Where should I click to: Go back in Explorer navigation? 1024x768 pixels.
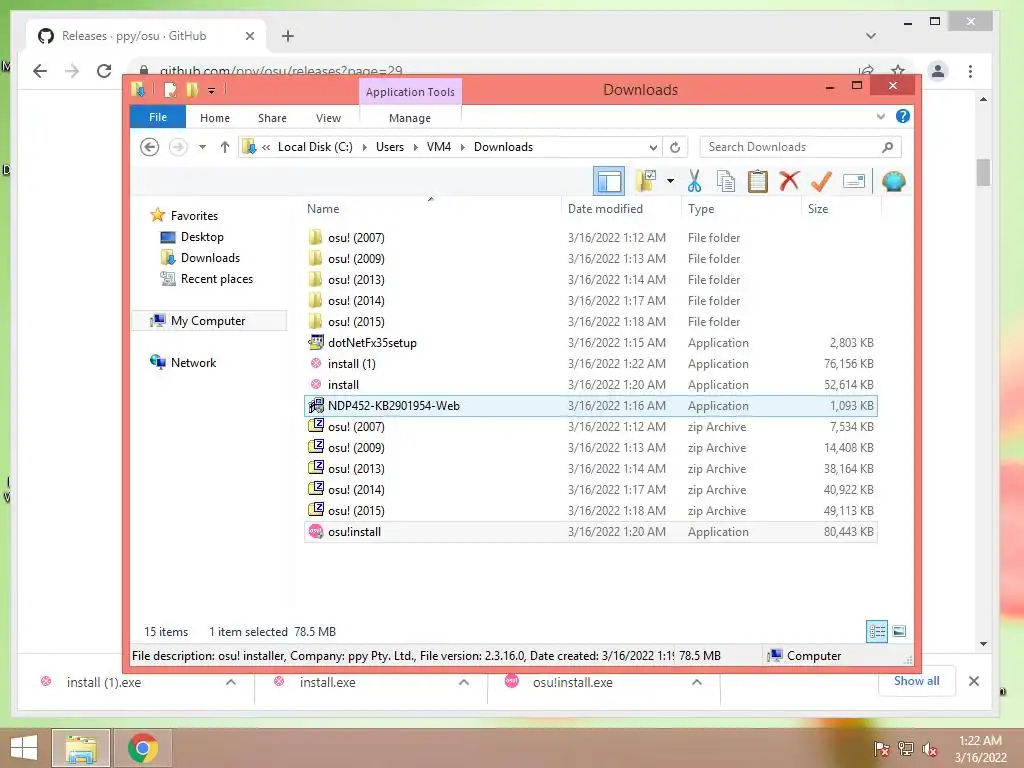pos(150,147)
